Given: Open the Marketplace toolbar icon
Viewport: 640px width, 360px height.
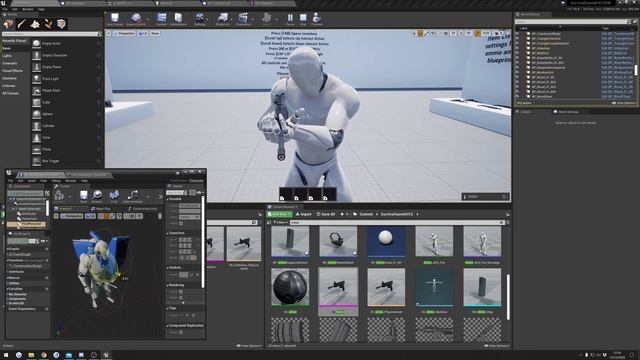Looking at the screenshot, I should pos(178,19).
